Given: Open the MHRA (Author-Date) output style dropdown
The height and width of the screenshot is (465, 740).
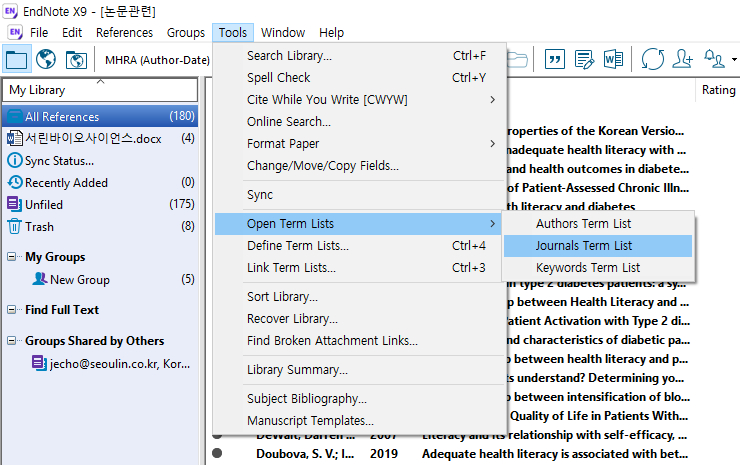Looking at the screenshot, I should tap(157, 60).
